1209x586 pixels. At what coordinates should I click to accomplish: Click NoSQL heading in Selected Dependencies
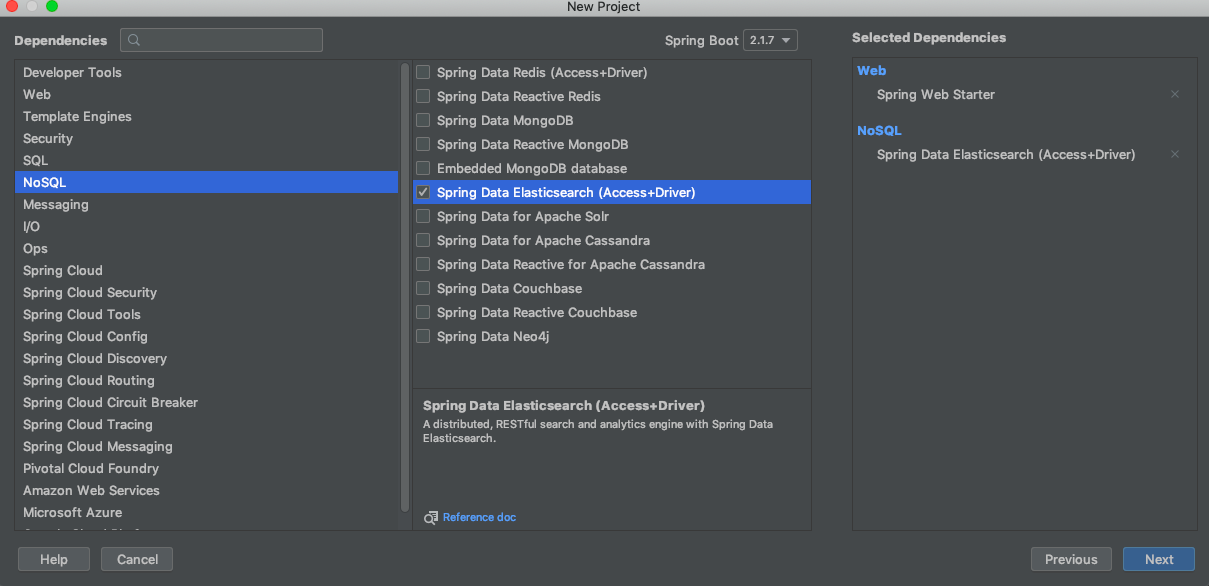pos(879,131)
